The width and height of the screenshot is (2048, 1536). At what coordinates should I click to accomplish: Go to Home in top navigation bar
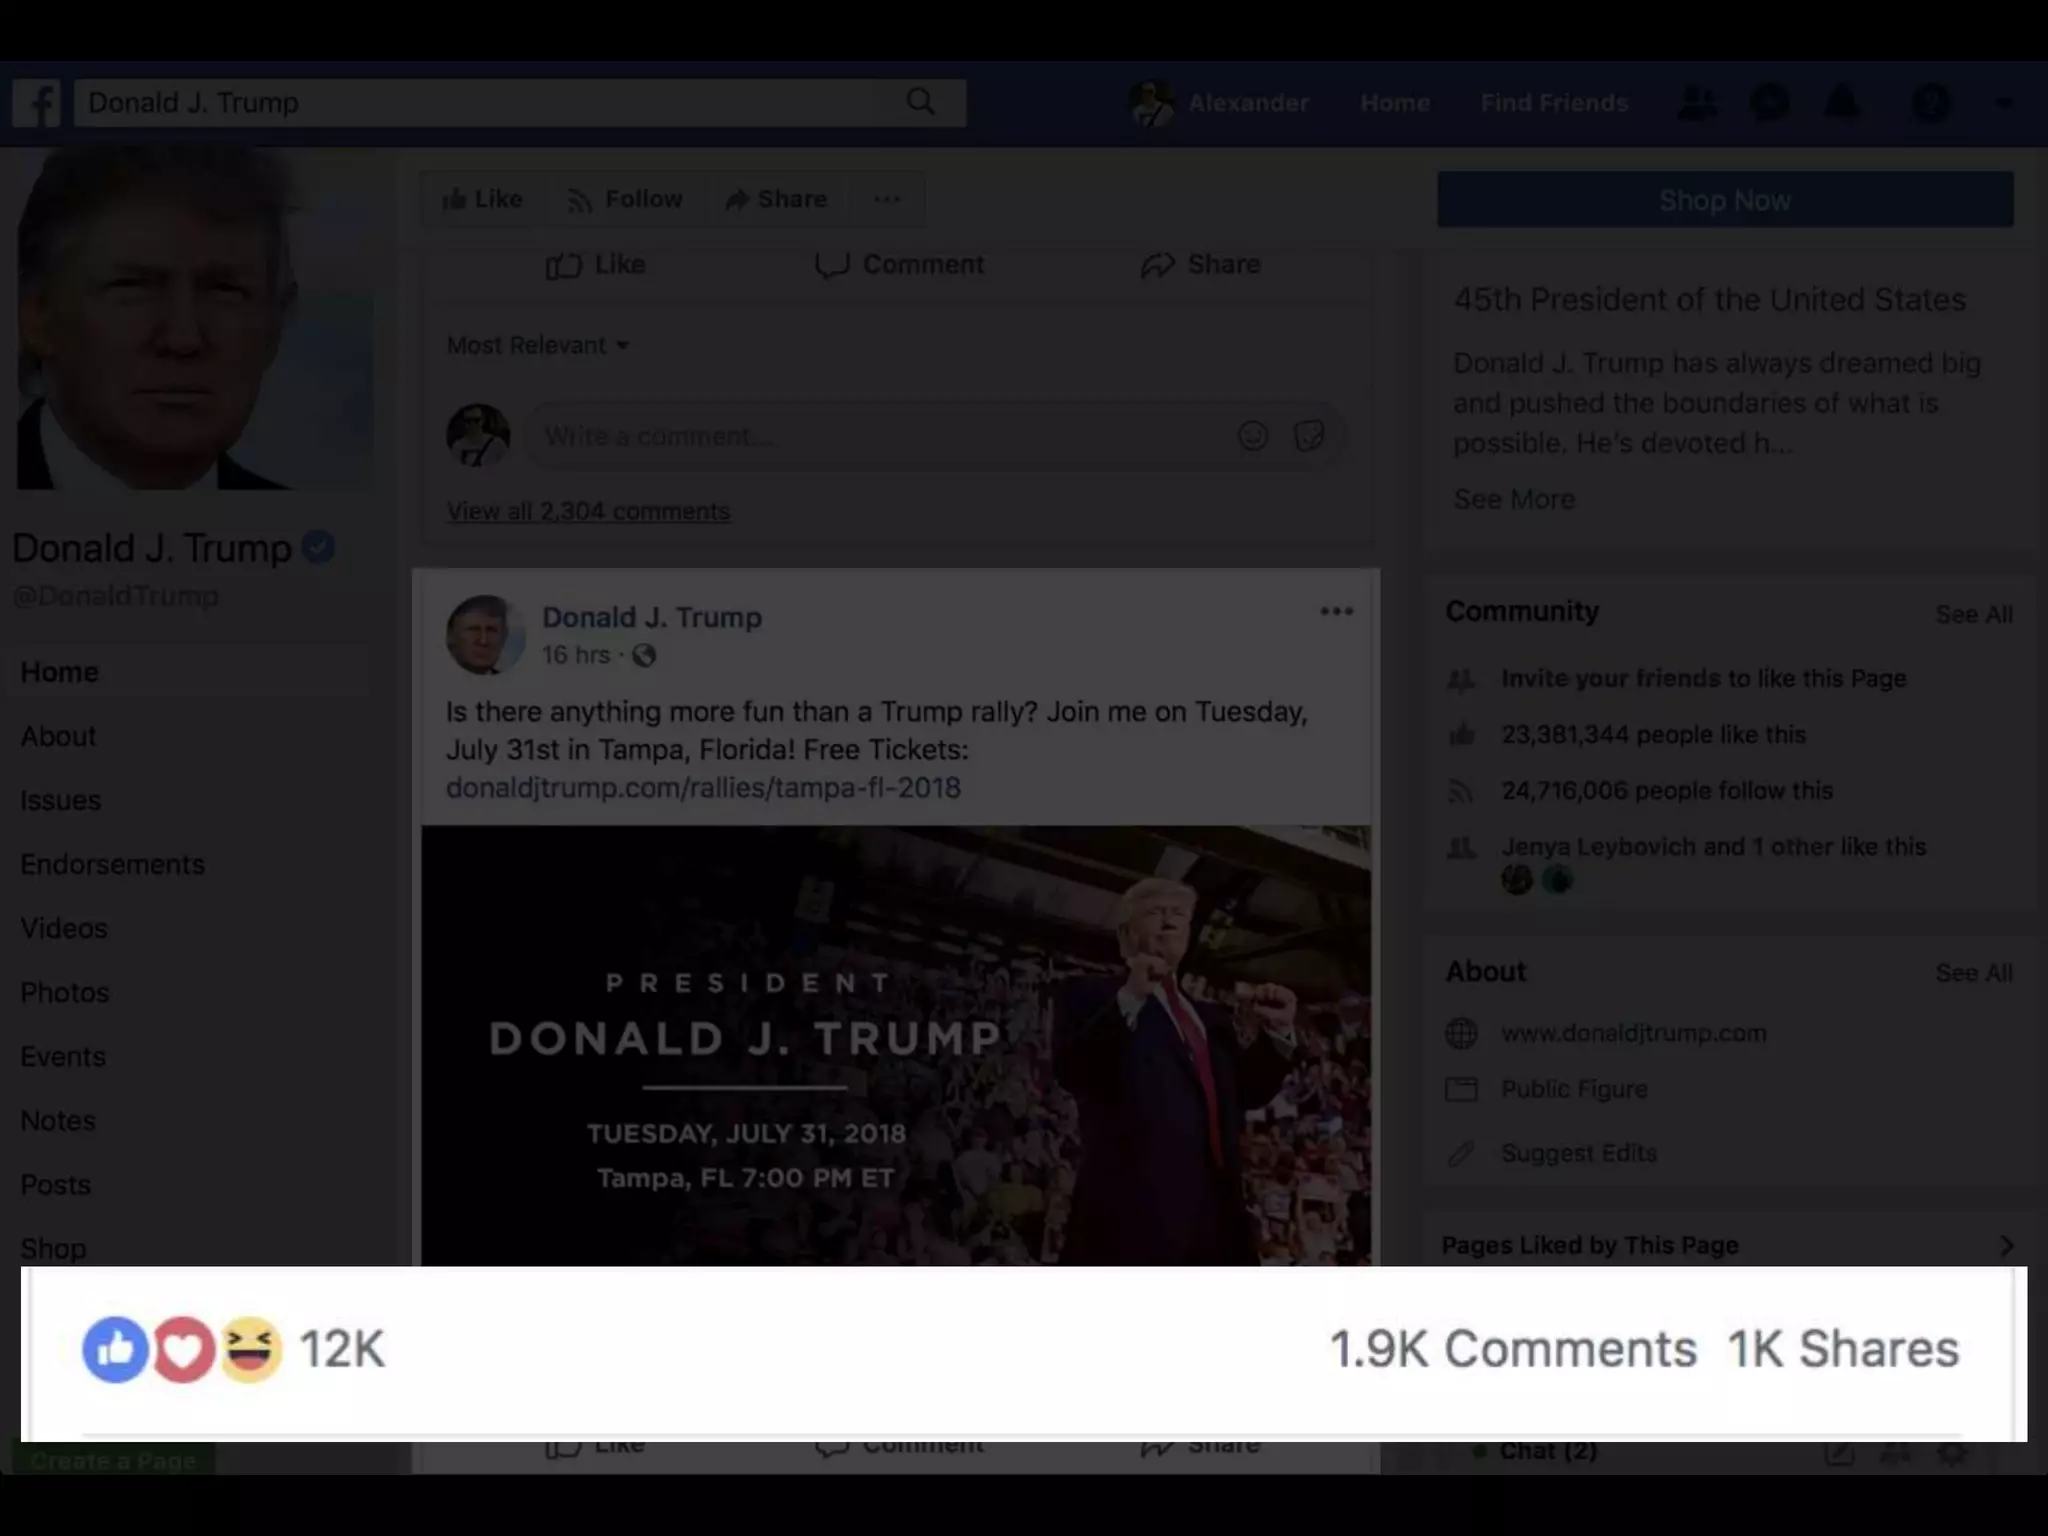(1395, 103)
